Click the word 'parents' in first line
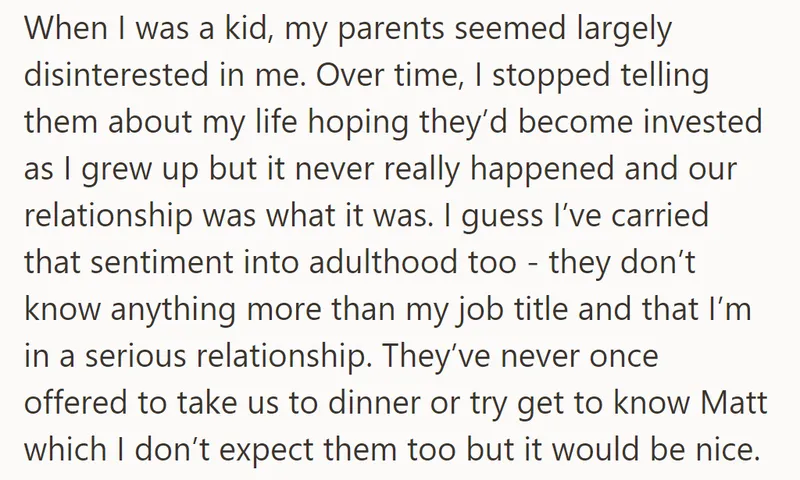 point(391,30)
